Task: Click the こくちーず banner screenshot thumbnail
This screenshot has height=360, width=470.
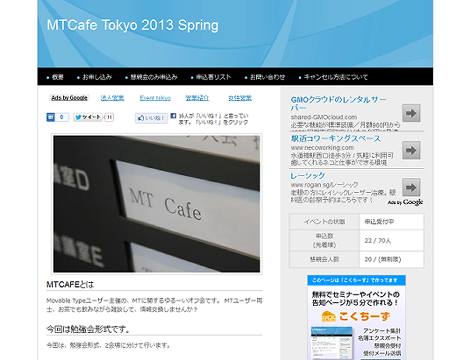Action: (331, 343)
